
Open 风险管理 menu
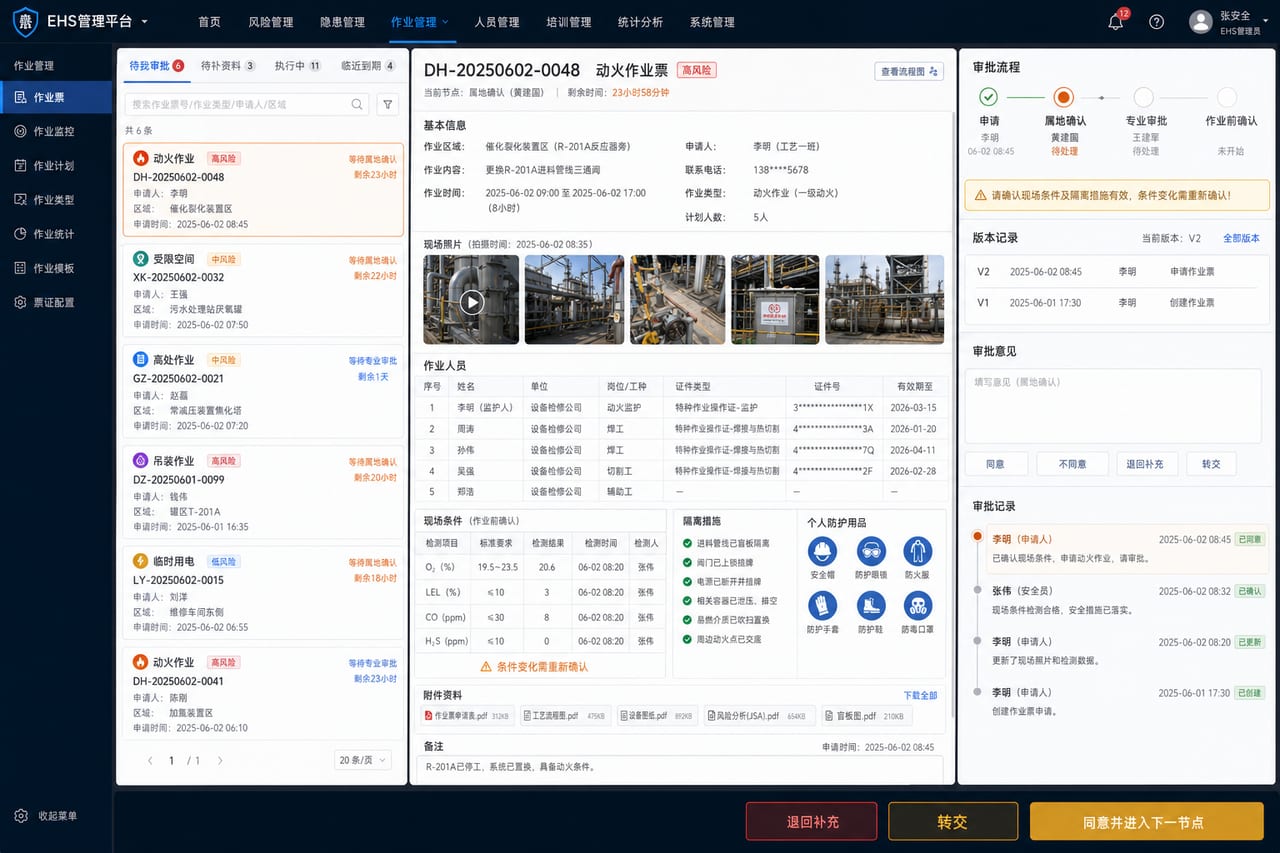(x=270, y=22)
